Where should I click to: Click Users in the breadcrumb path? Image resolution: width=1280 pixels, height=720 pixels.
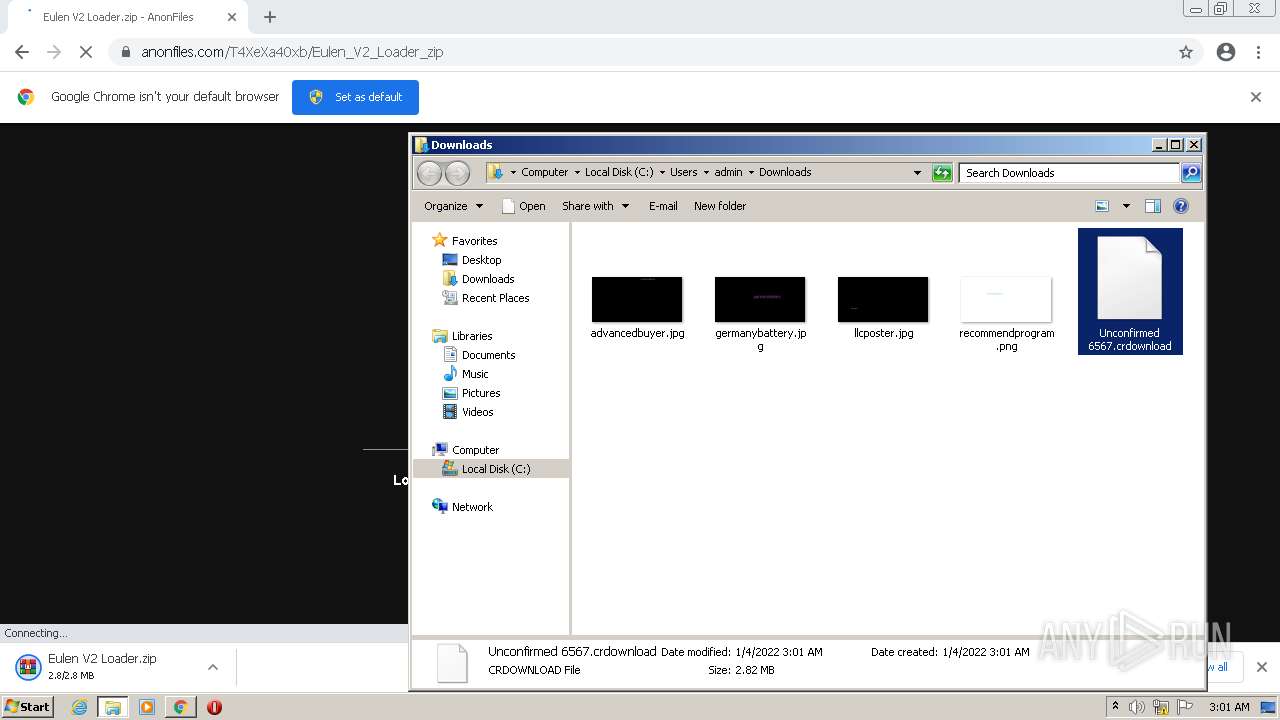coord(683,172)
